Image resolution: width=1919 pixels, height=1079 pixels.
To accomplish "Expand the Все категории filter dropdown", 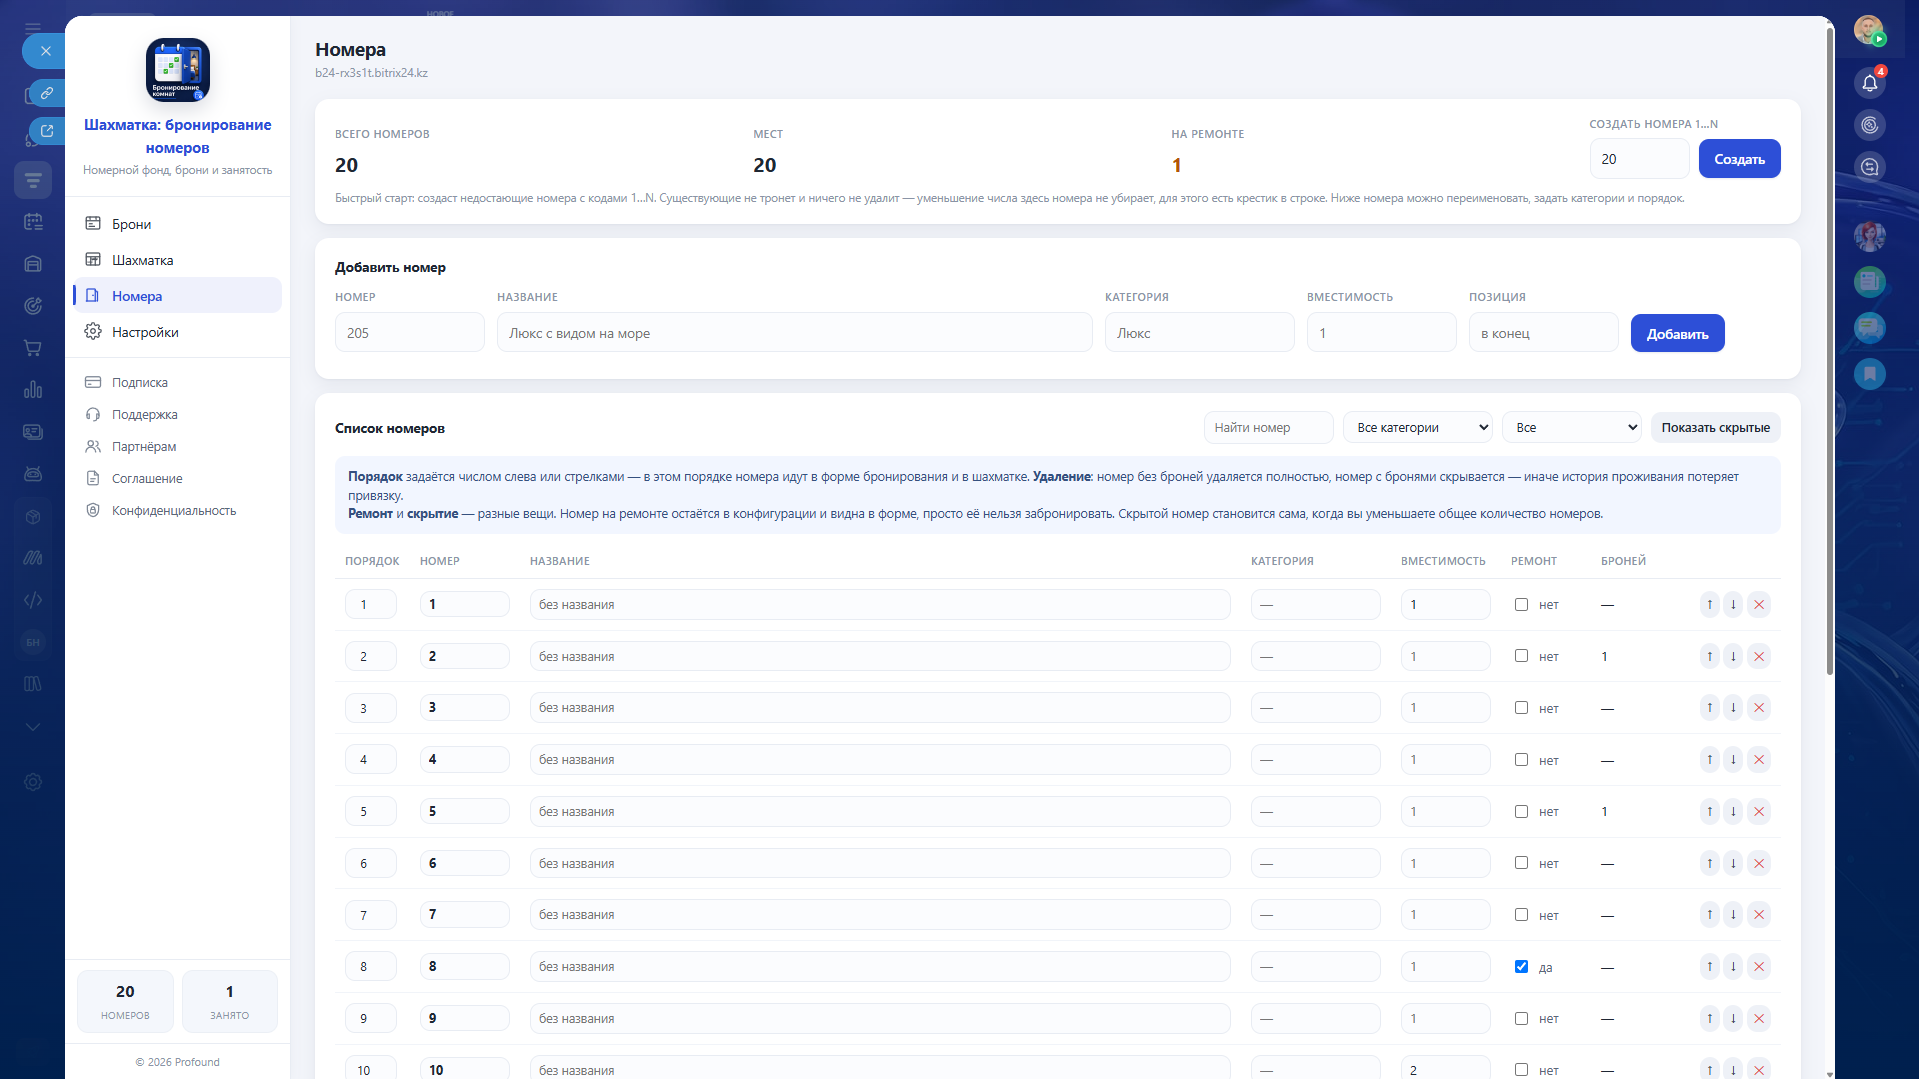I will 1417,427.
